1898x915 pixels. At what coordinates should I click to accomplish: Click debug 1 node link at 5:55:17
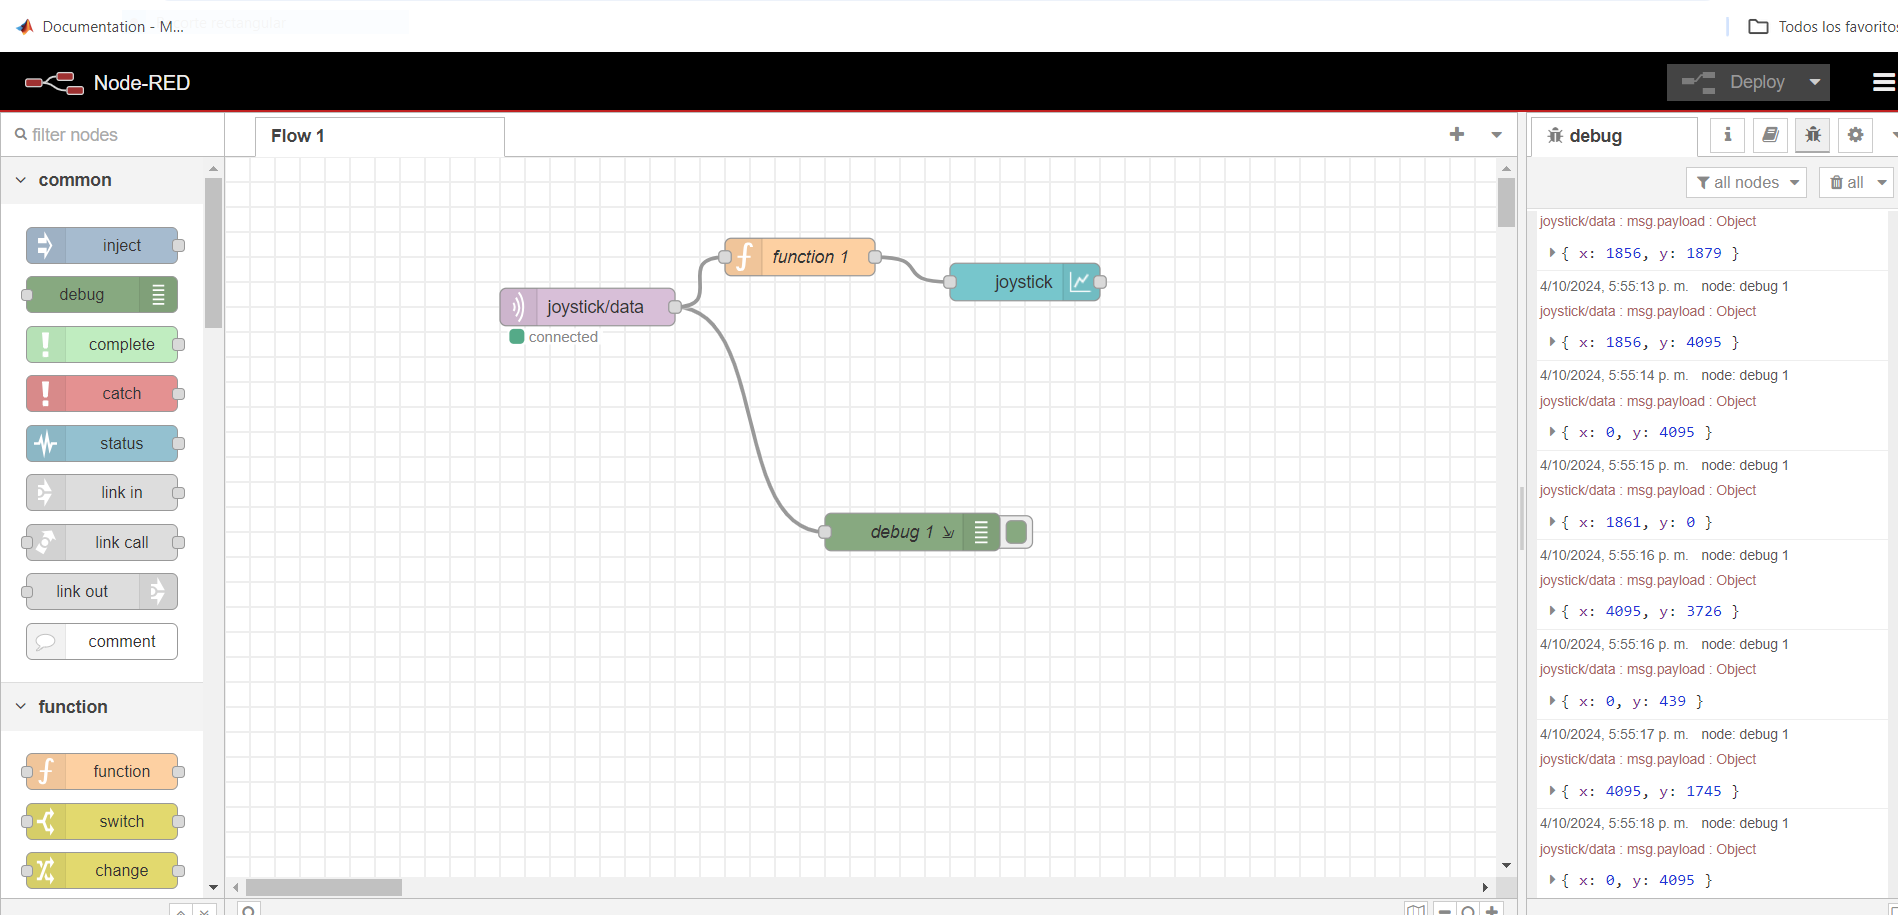click(1745, 734)
